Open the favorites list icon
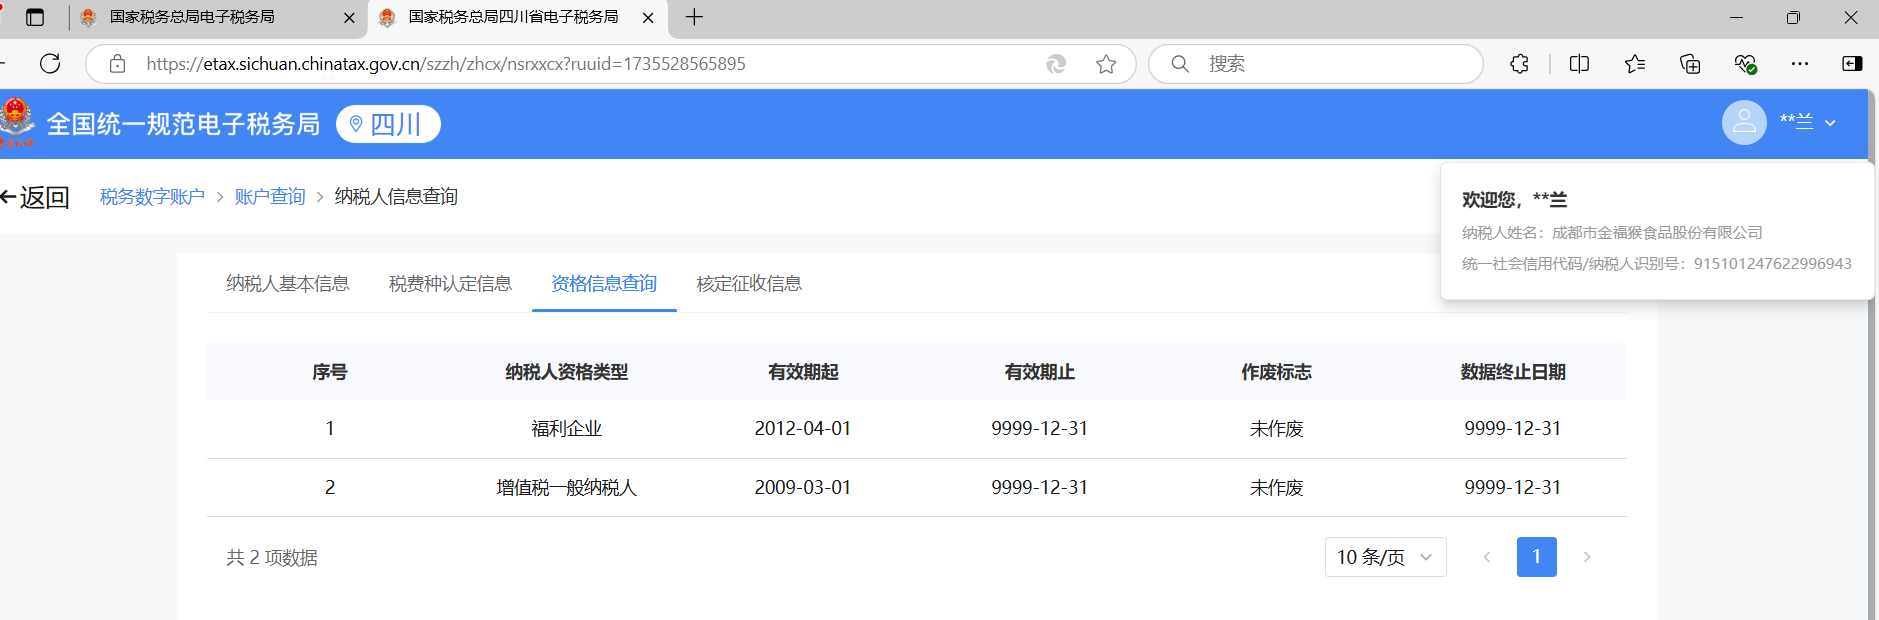The image size is (1879, 620). [1635, 64]
